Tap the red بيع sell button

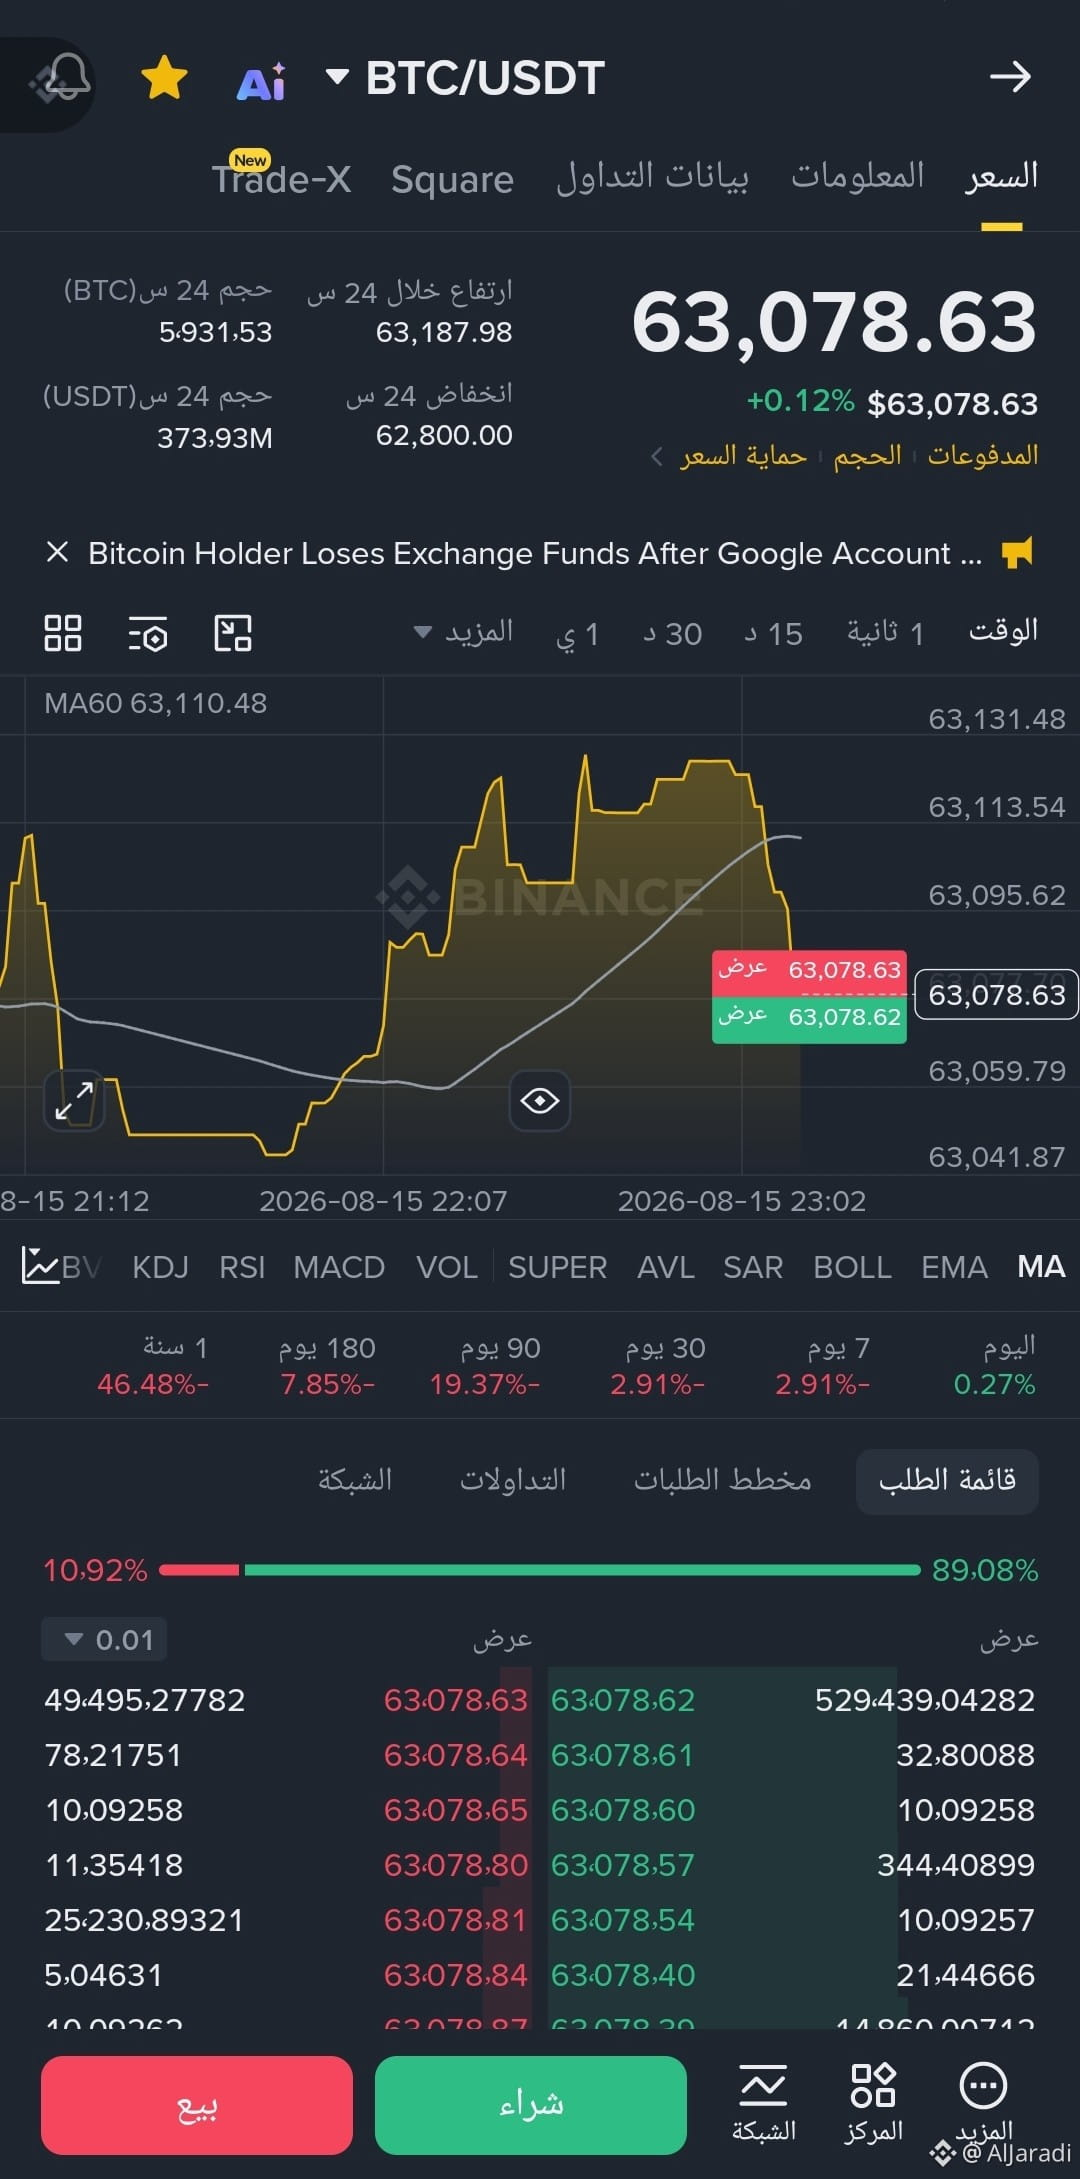(197, 2105)
